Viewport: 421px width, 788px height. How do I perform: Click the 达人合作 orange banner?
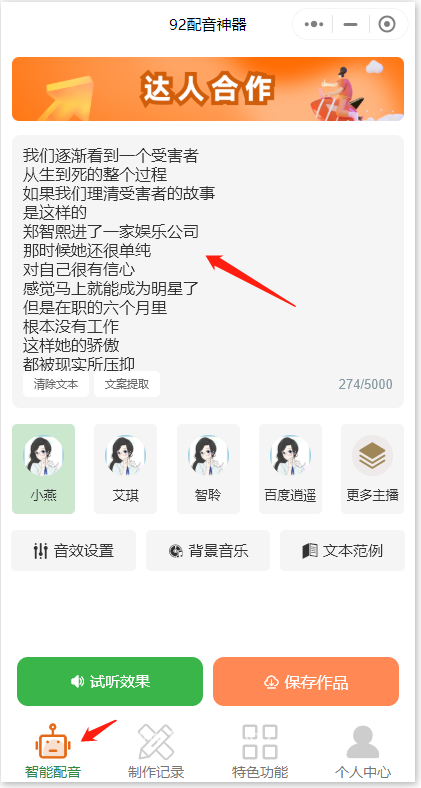(x=208, y=89)
